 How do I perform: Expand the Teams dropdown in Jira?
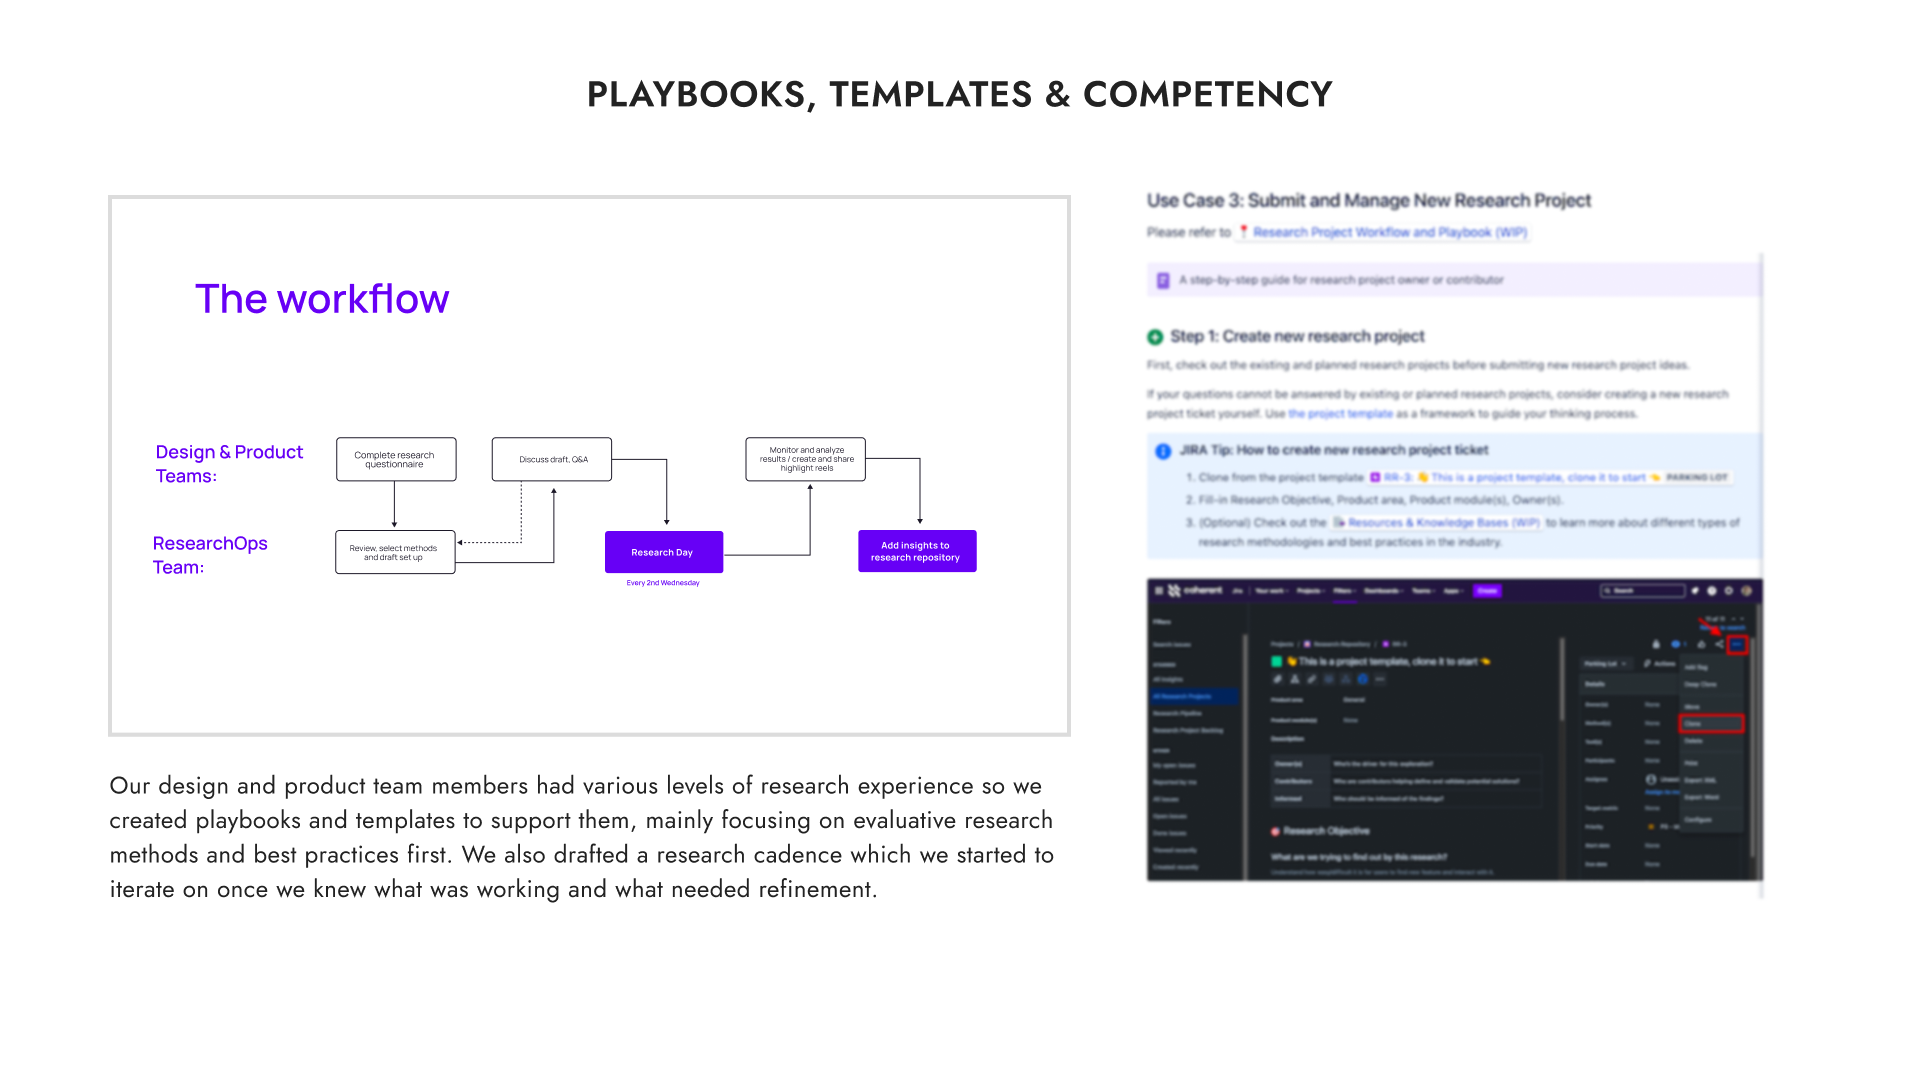point(1423,591)
